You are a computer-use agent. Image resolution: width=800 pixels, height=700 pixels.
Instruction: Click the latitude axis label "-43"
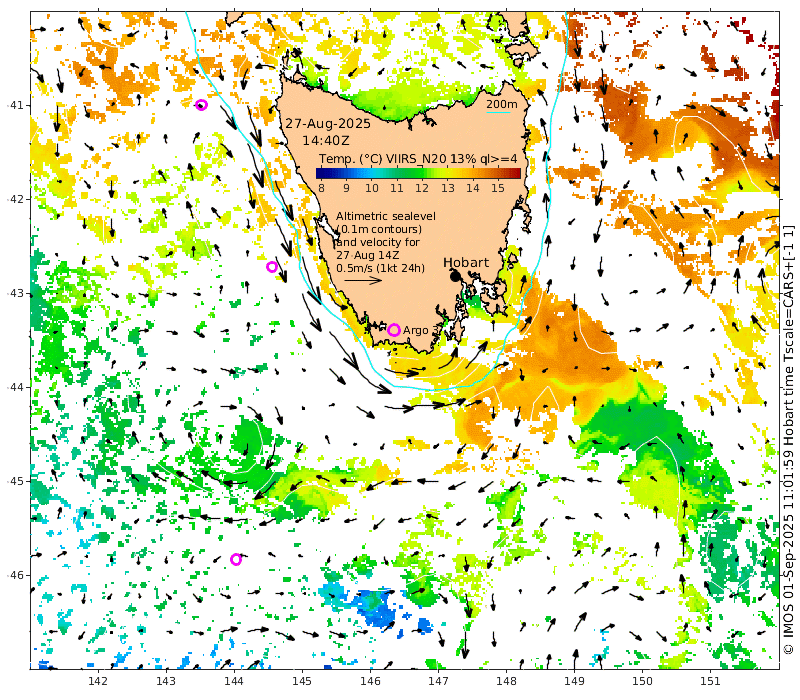click(x=15, y=293)
